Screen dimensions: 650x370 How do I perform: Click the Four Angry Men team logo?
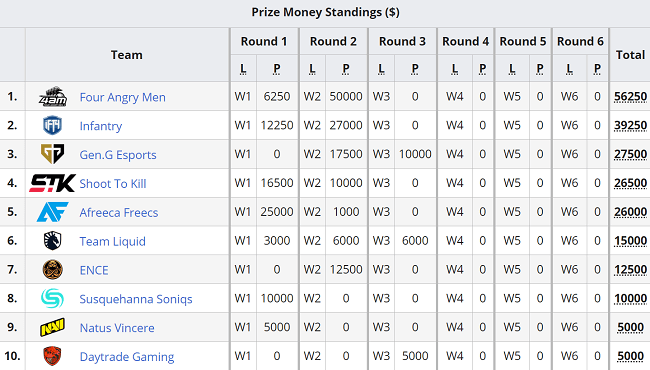pos(53,97)
